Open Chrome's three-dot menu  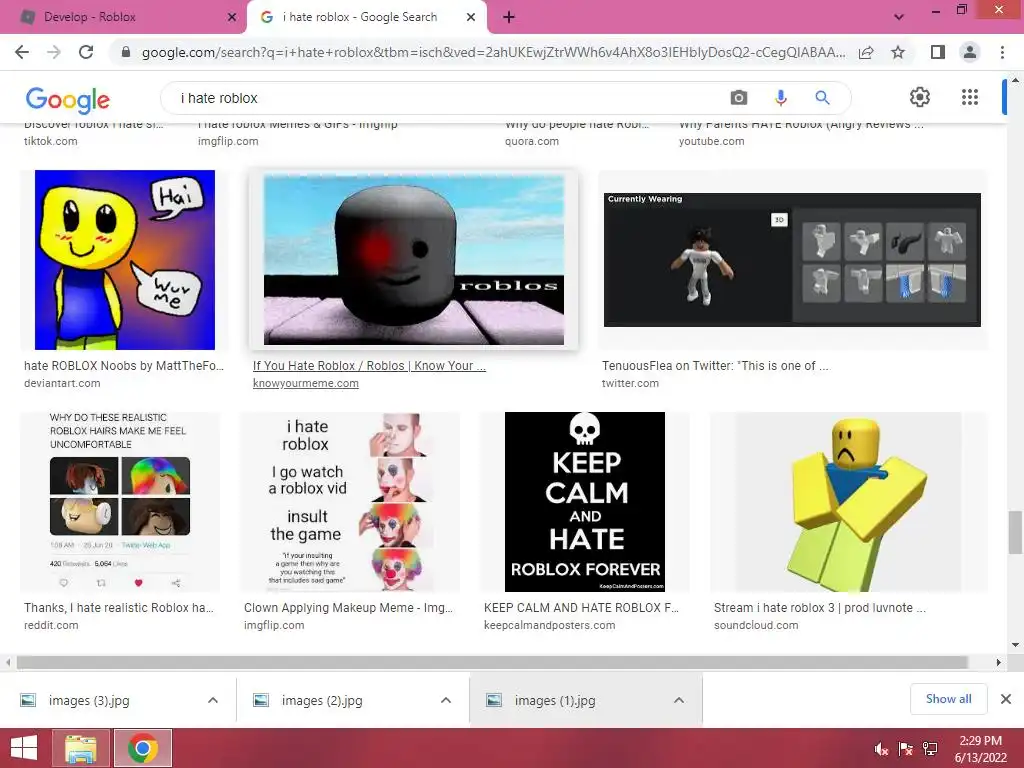tap(1002, 52)
